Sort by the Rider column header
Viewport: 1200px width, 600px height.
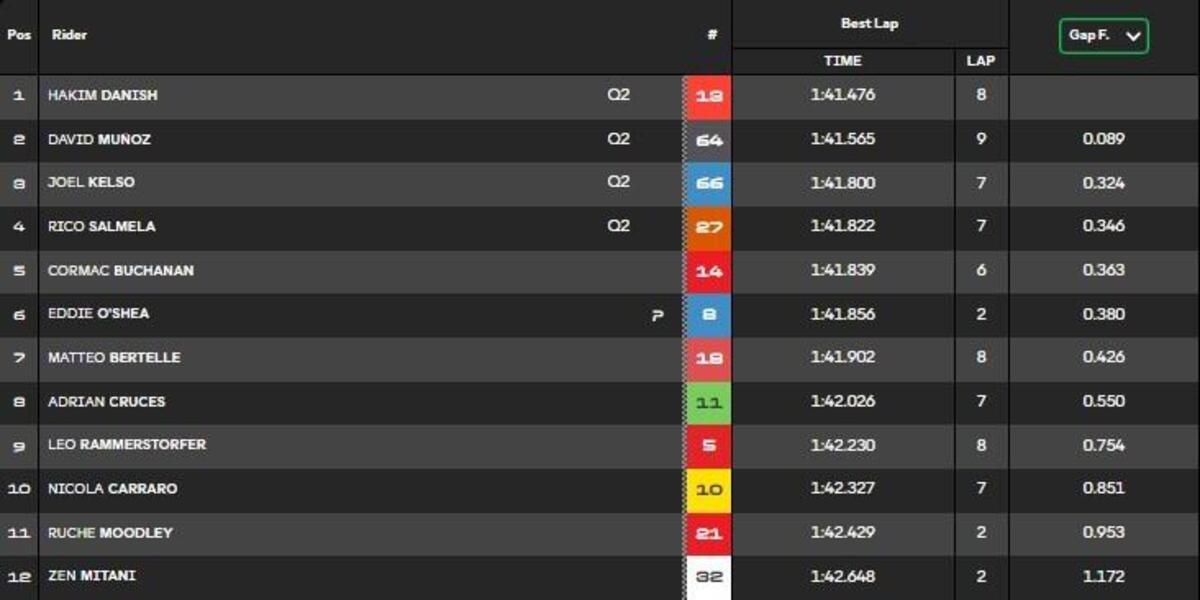coord(69,35)
